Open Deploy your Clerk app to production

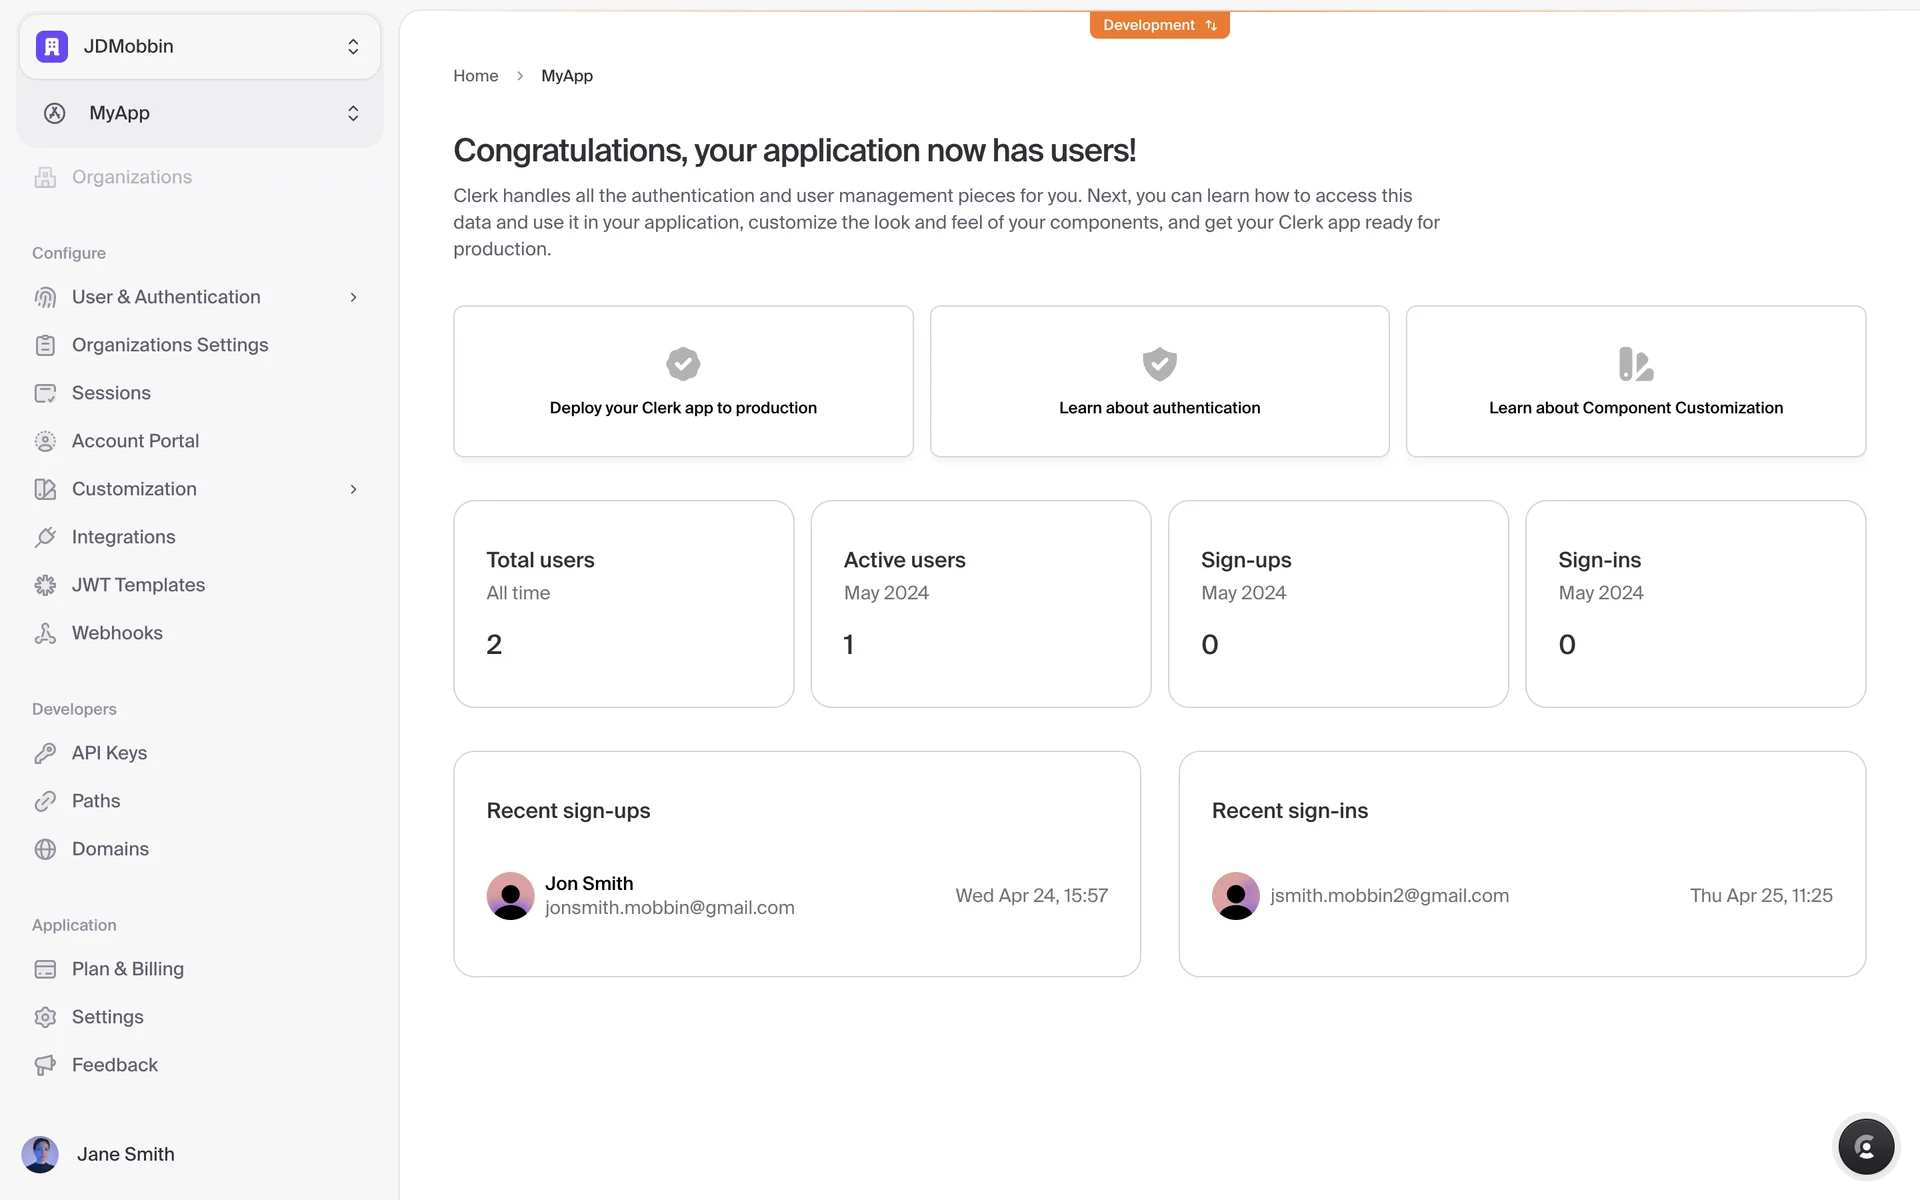(x=683, y=382)
